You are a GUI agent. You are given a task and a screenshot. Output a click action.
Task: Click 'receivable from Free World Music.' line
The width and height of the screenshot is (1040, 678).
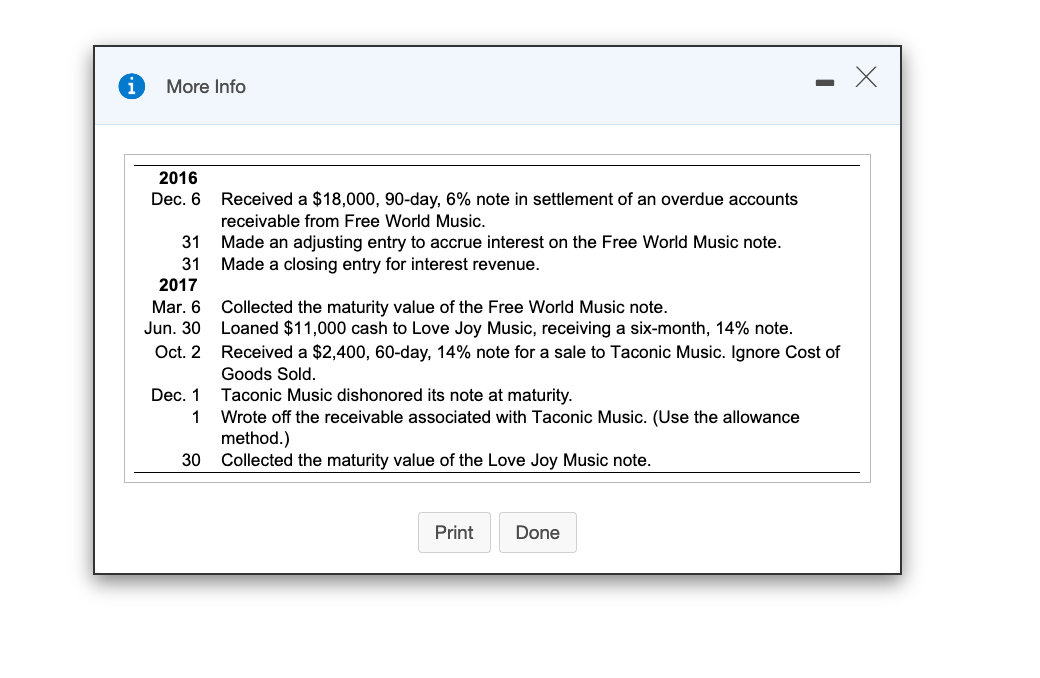[x=353, y=221]
